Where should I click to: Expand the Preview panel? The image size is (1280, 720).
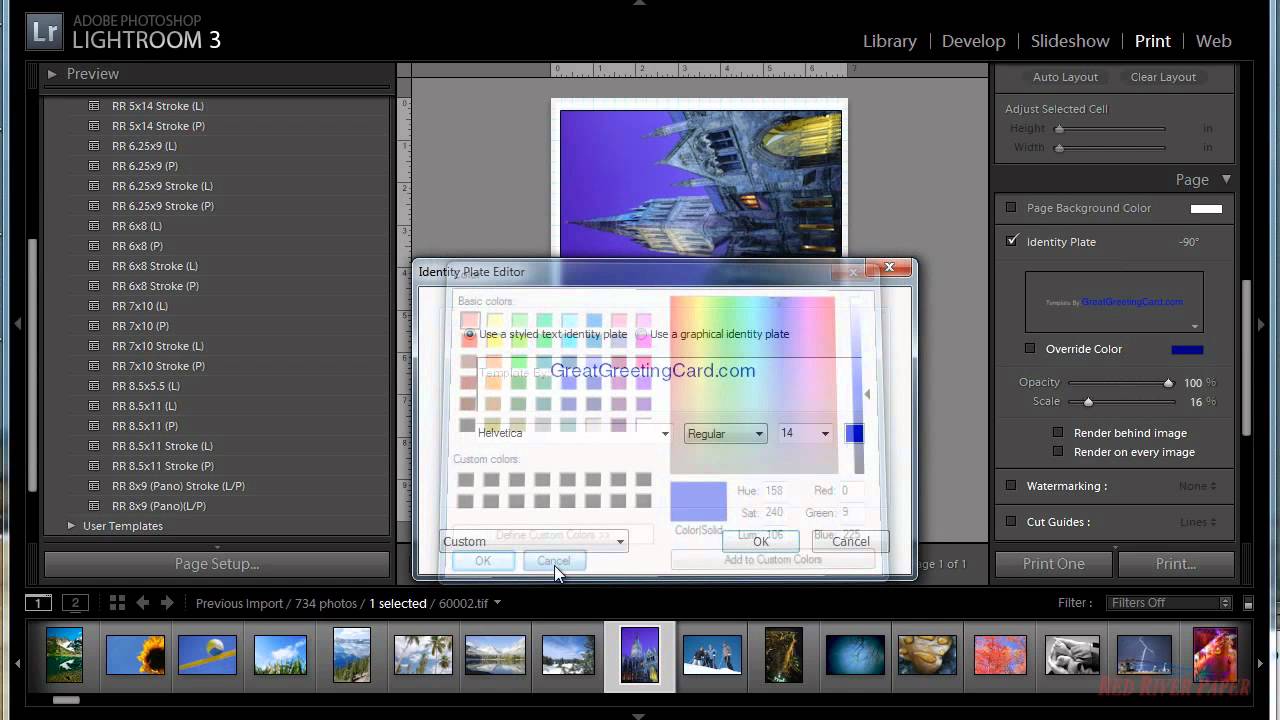[x=52, y=74]
